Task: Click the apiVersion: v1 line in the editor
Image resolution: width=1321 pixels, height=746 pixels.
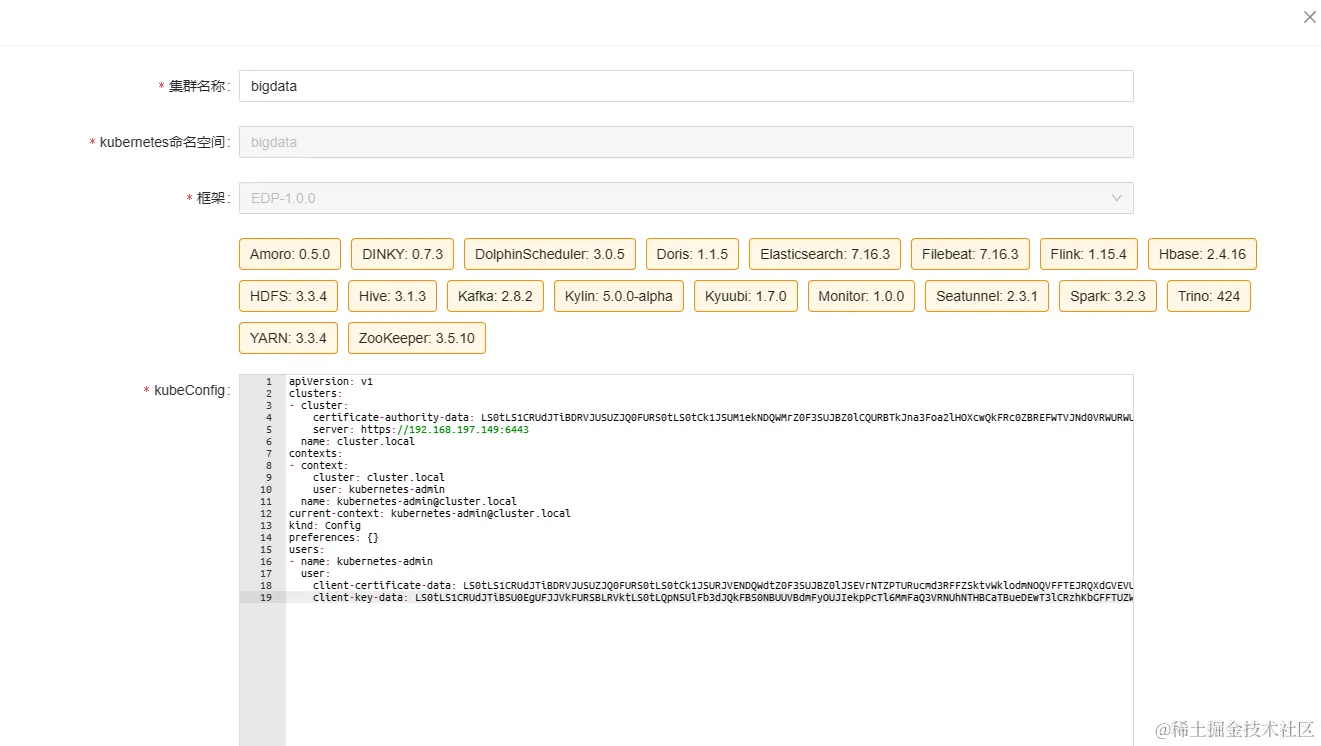Action: click(331, 382)
